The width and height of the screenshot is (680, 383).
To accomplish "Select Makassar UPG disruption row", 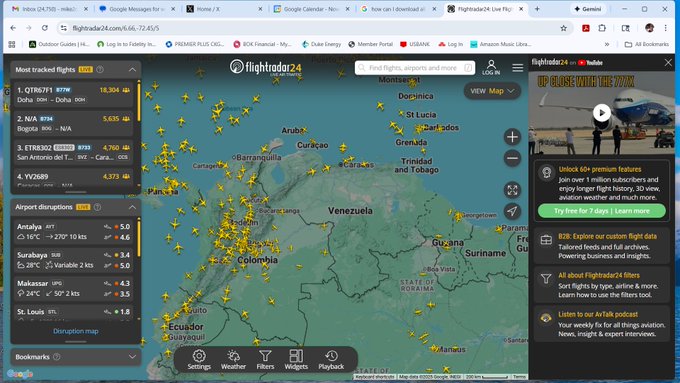I will [73, 288].
